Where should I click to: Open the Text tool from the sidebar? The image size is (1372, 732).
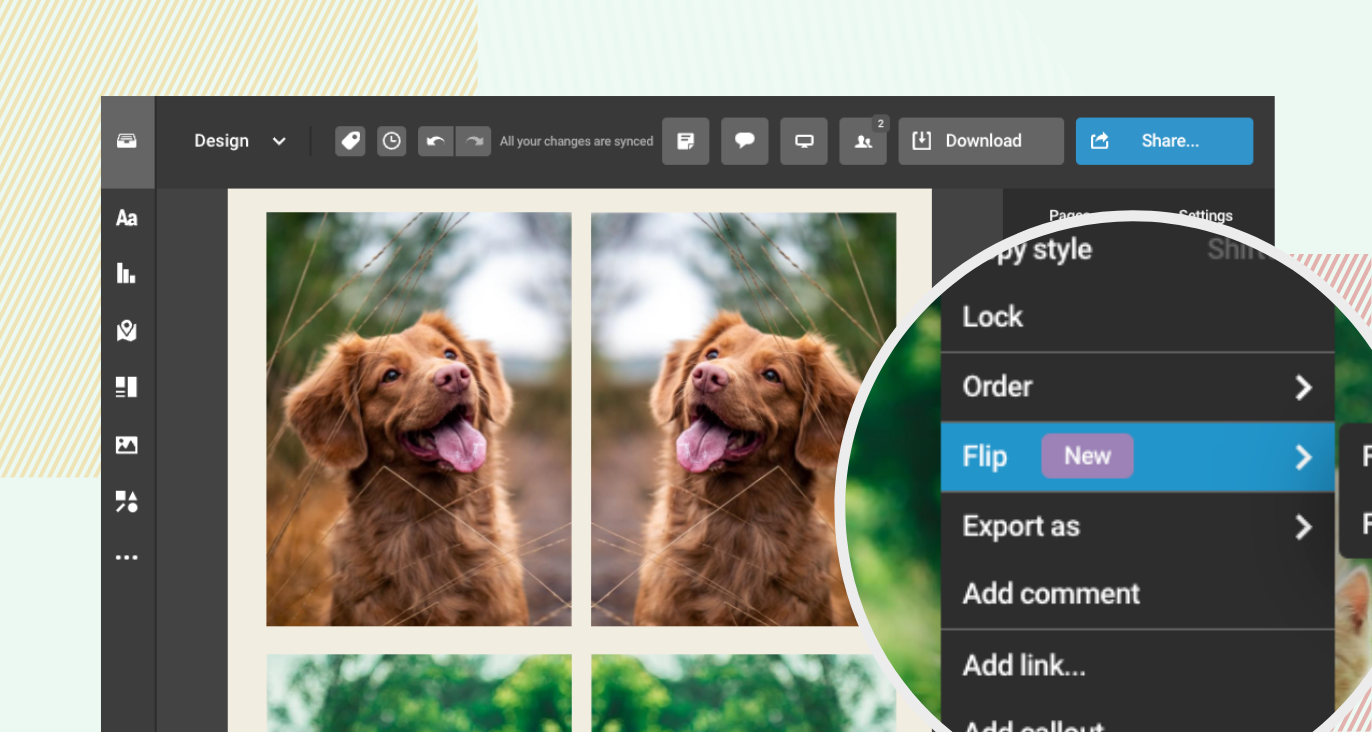tap(127, 218)
